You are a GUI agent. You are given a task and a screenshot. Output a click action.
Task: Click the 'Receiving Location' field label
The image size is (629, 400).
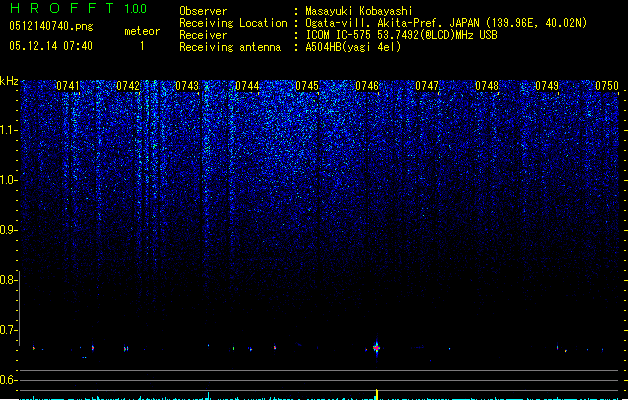click(x=233, y=23)
